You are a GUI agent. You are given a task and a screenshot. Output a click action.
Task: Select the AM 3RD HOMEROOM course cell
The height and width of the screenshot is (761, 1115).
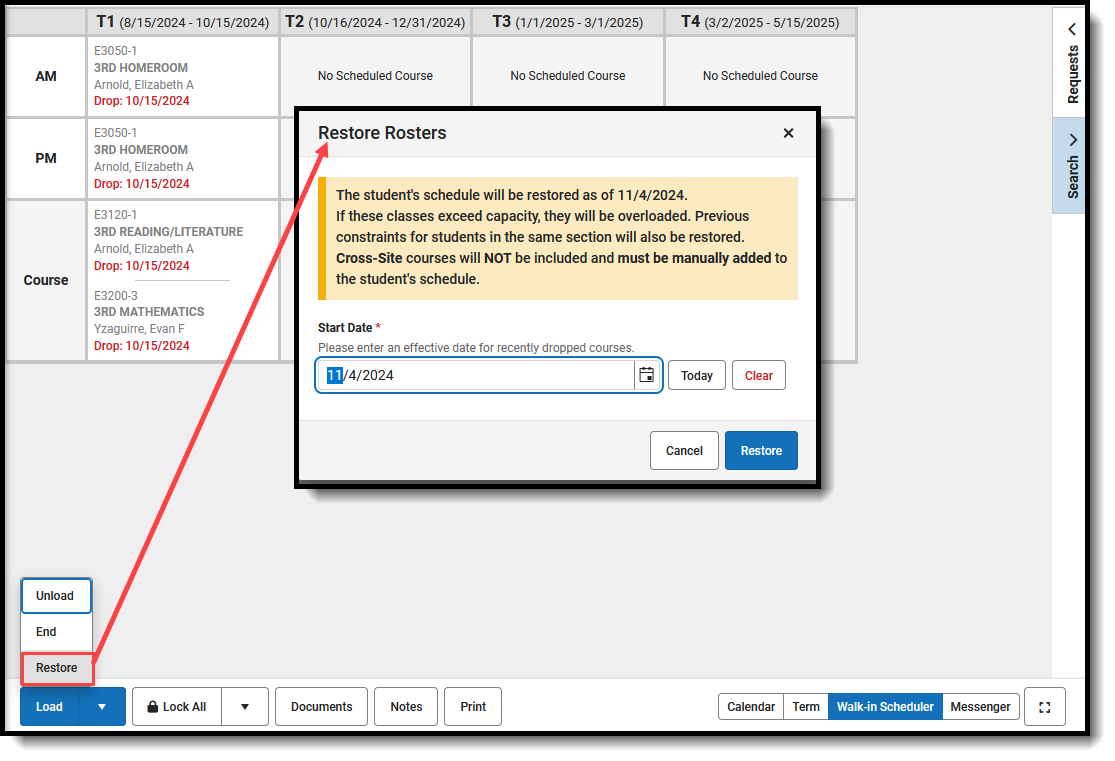(182, 76)
